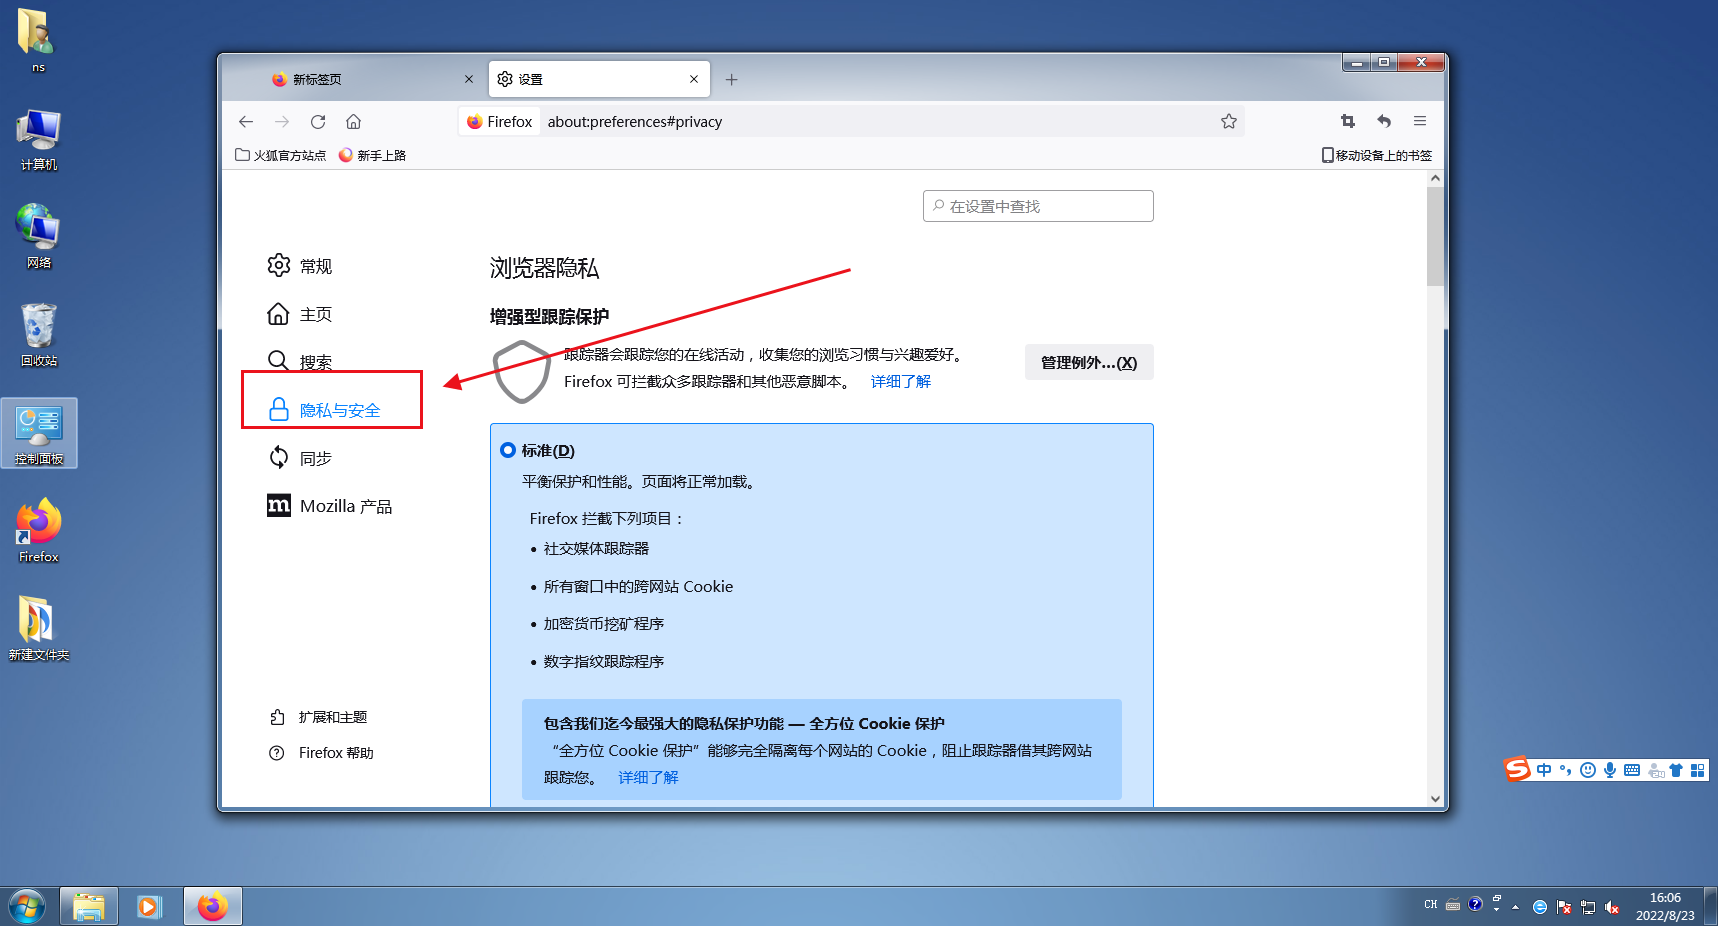Image resolution: width=1718 pixels, height=926 pixels.
Task: Open the 同步 settings category
Action: pyautogui.click(x=300, y=458)
